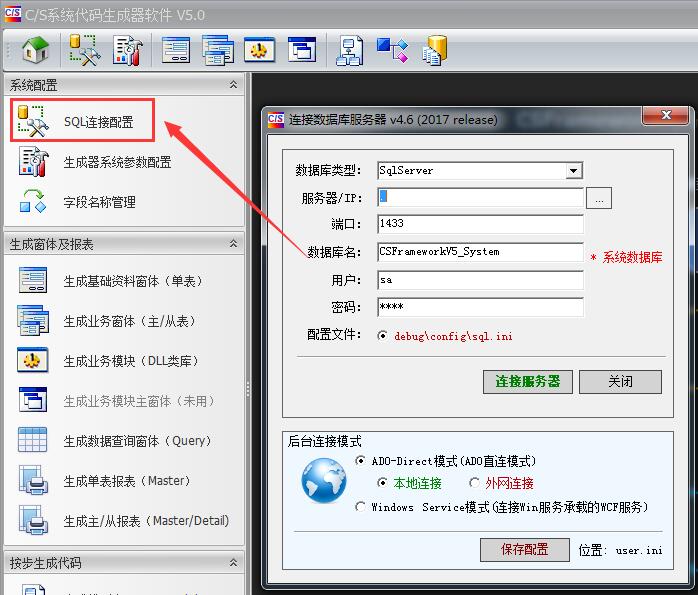The image size is (698, 595).
Task: Select Windows Service模式 radio button
Action: coord(361,507)
